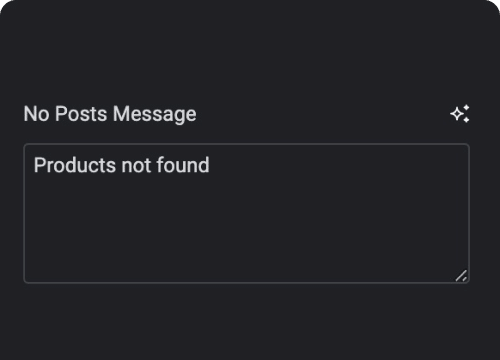Focus the No Posts Message textarea
Screen dimensions: 500x360
coord(247,213)
